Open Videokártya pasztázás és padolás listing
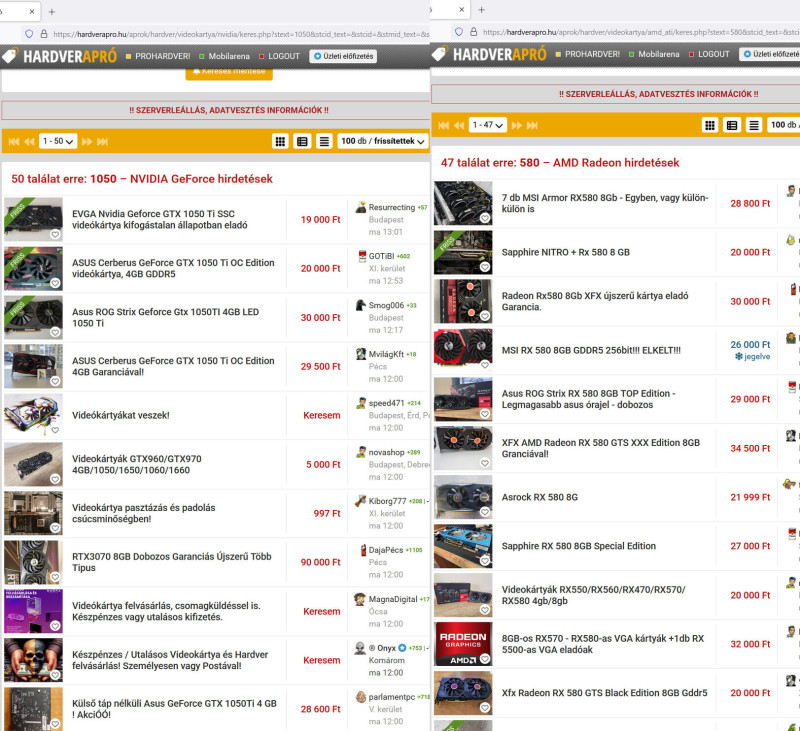This screenshot has height=731, width=800. point(143,513)
